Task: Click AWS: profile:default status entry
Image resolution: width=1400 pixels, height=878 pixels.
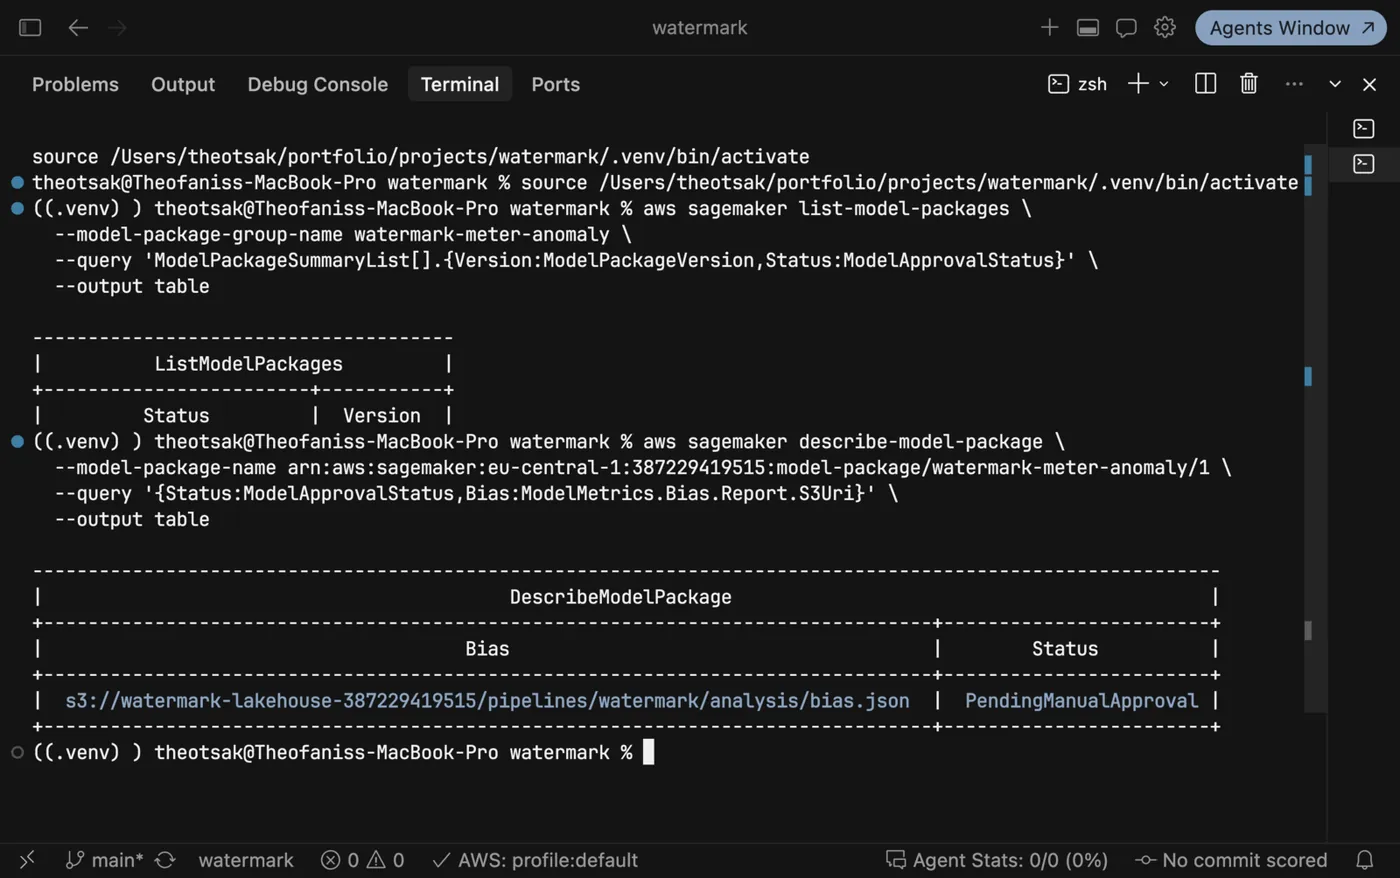Action: (535, 860)
